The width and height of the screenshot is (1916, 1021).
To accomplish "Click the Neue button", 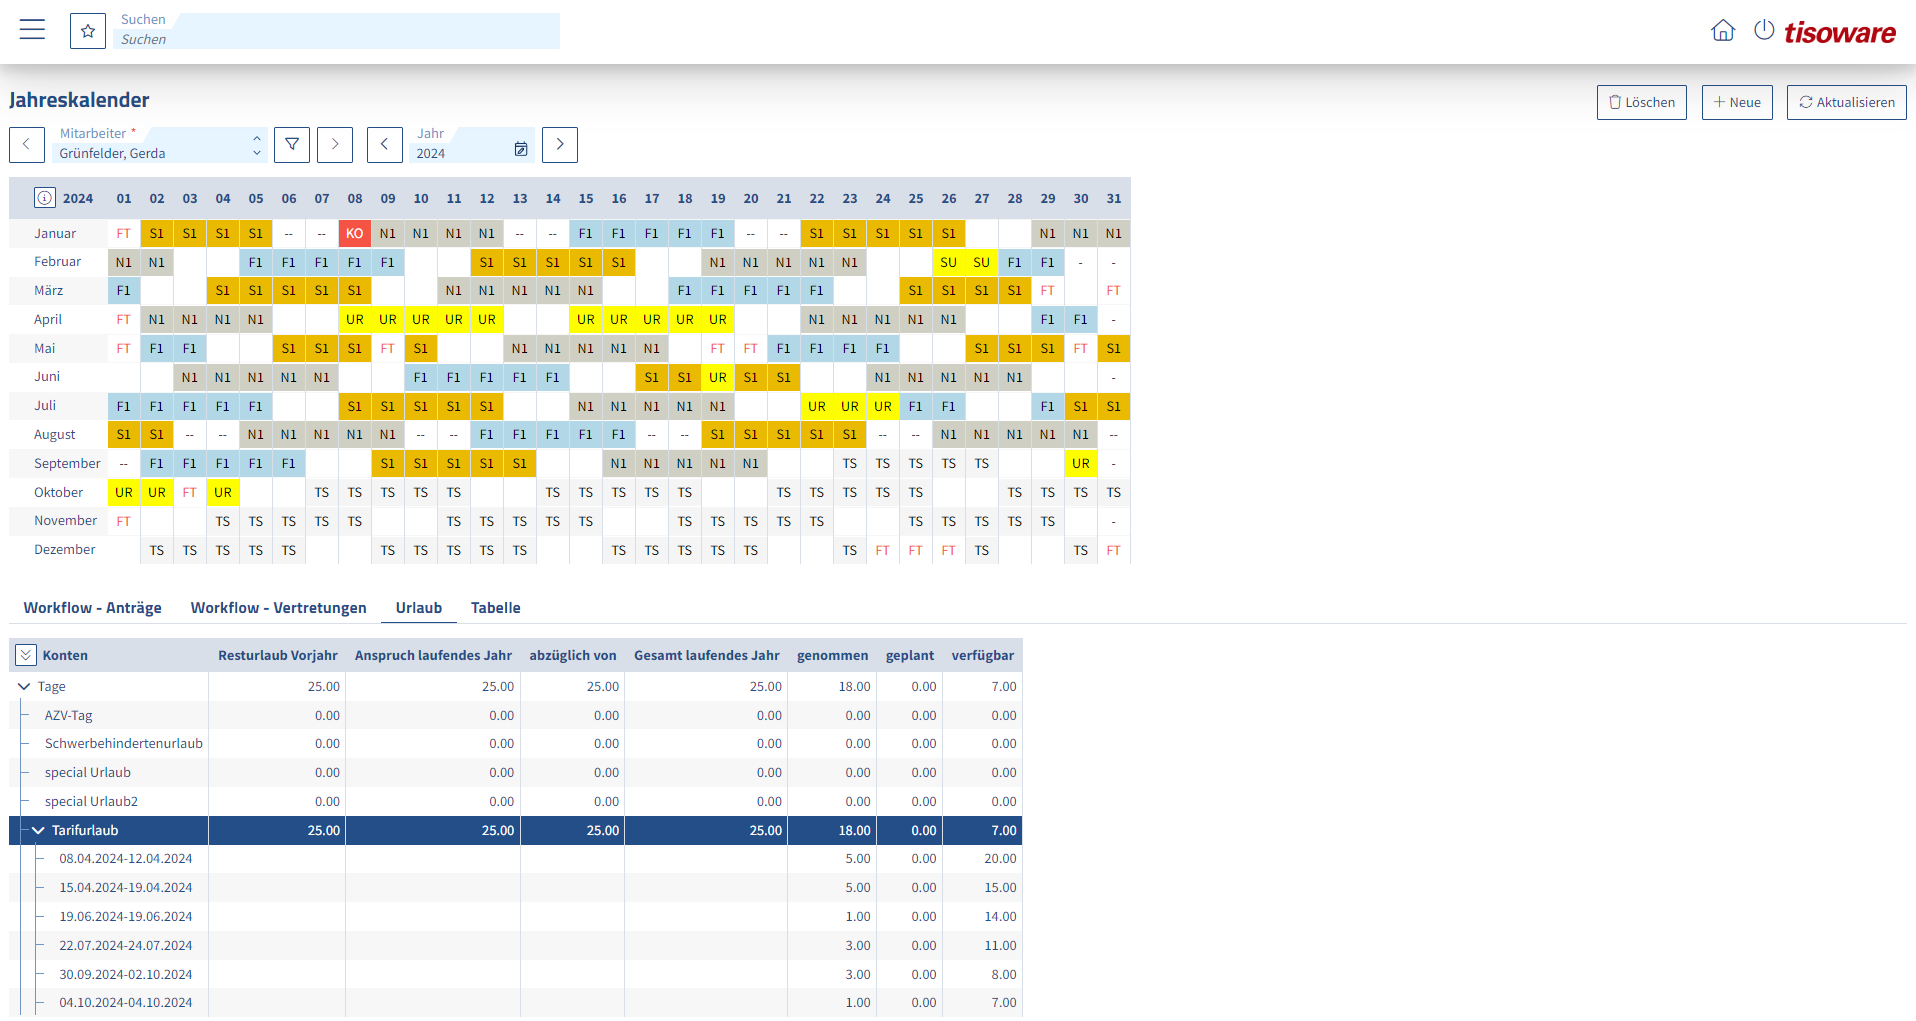I will (x=1737, y=102).
